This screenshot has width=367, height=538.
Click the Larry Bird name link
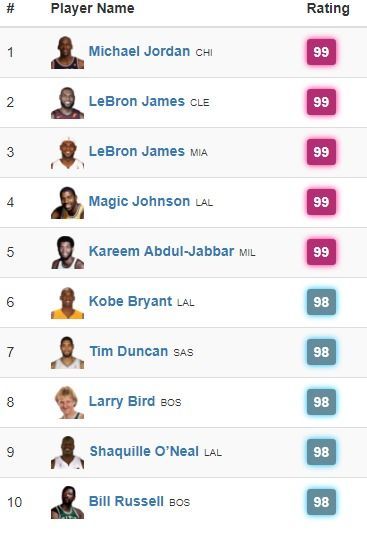pos(122,401)
